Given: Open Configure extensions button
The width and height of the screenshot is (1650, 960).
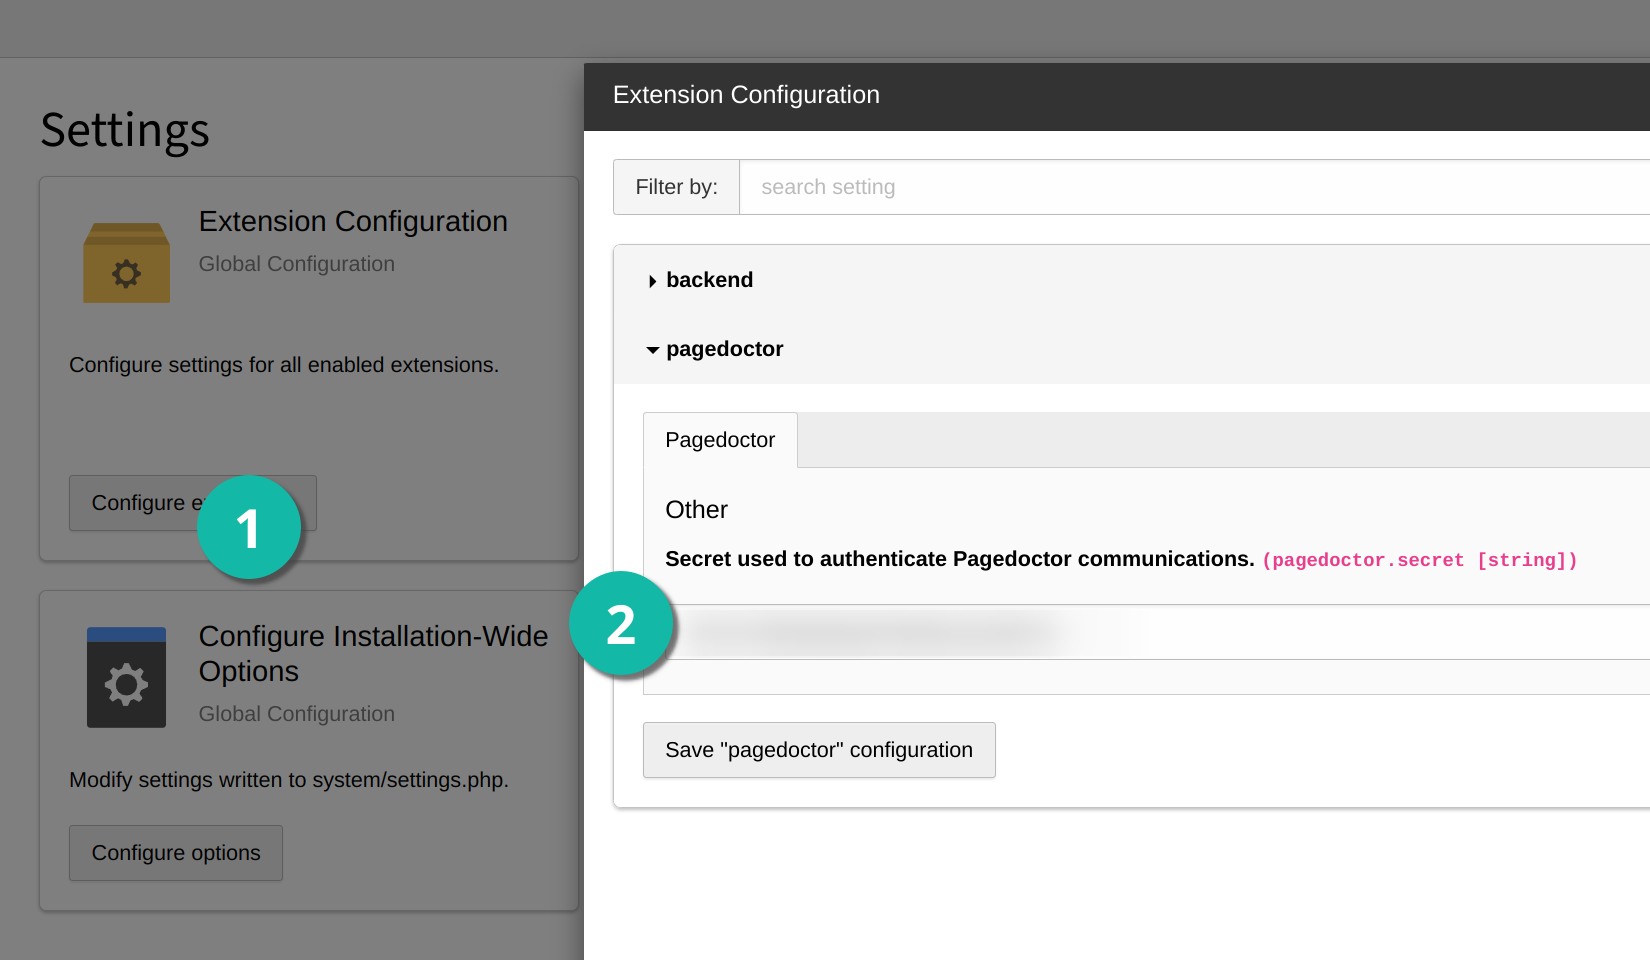Looking at the screenshot, I should coord(193,503).
